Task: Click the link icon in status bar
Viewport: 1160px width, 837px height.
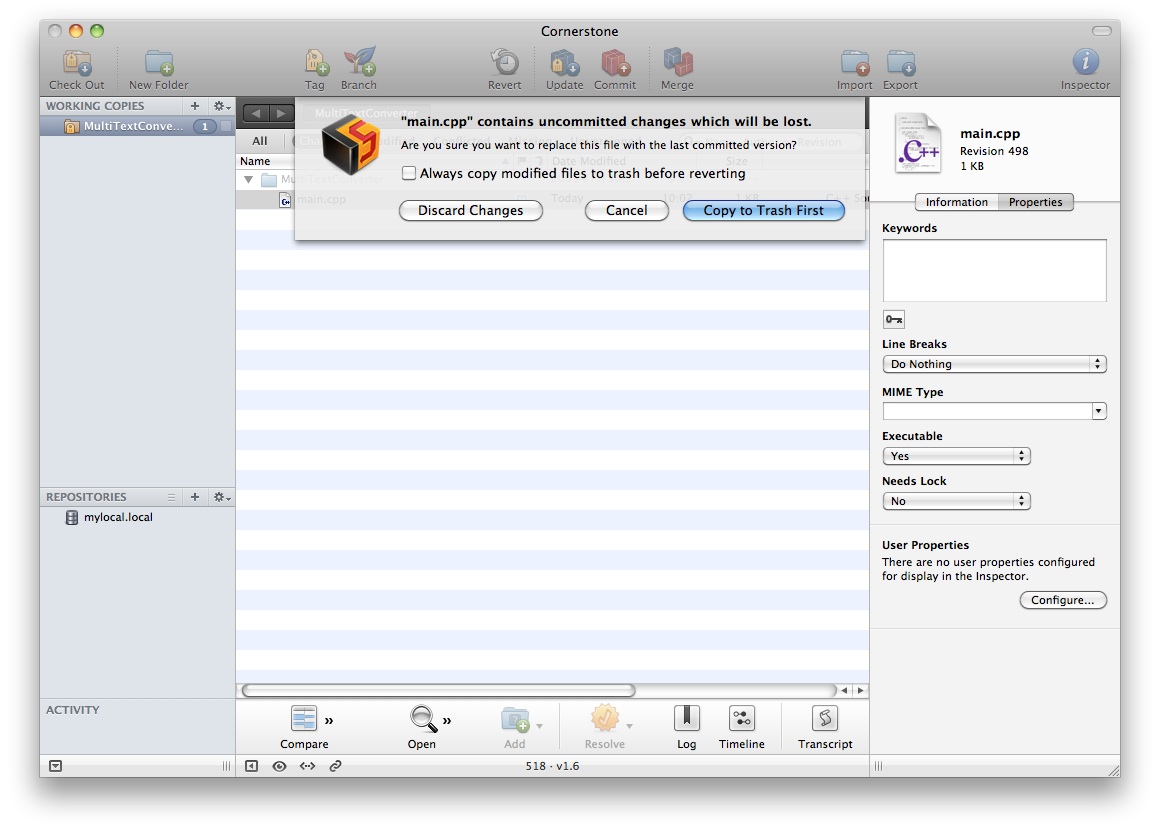Action: click(335, 767)
